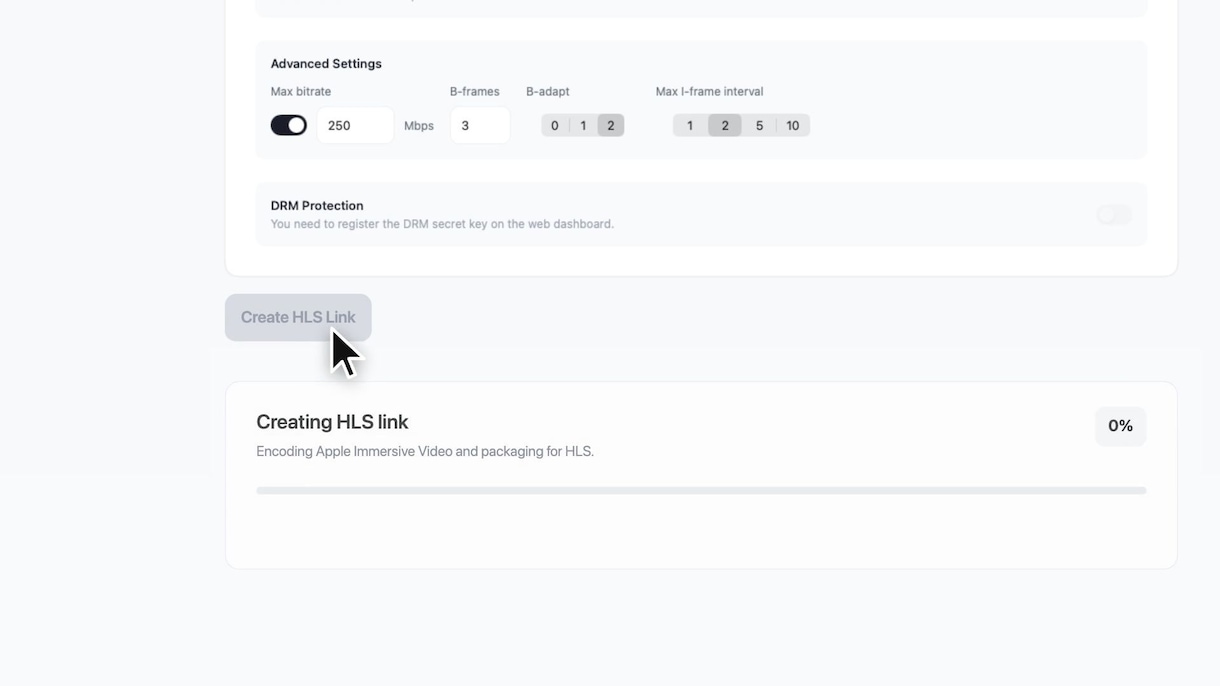The width and height of the screenshot is (1220, 686).
Task: Set B-adapt to 0
Action: click(555, 125)
